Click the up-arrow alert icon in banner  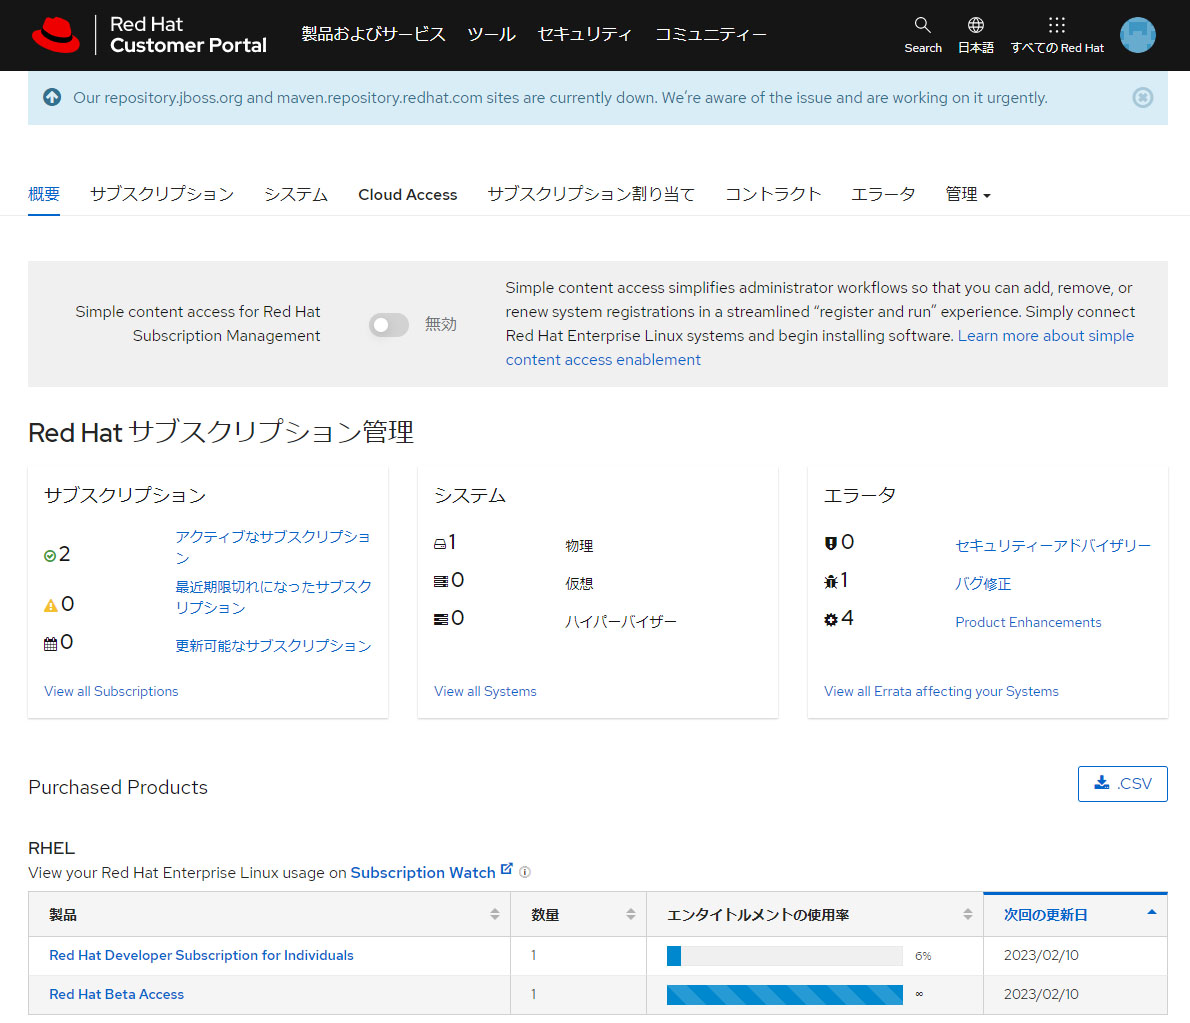[52, 97]
